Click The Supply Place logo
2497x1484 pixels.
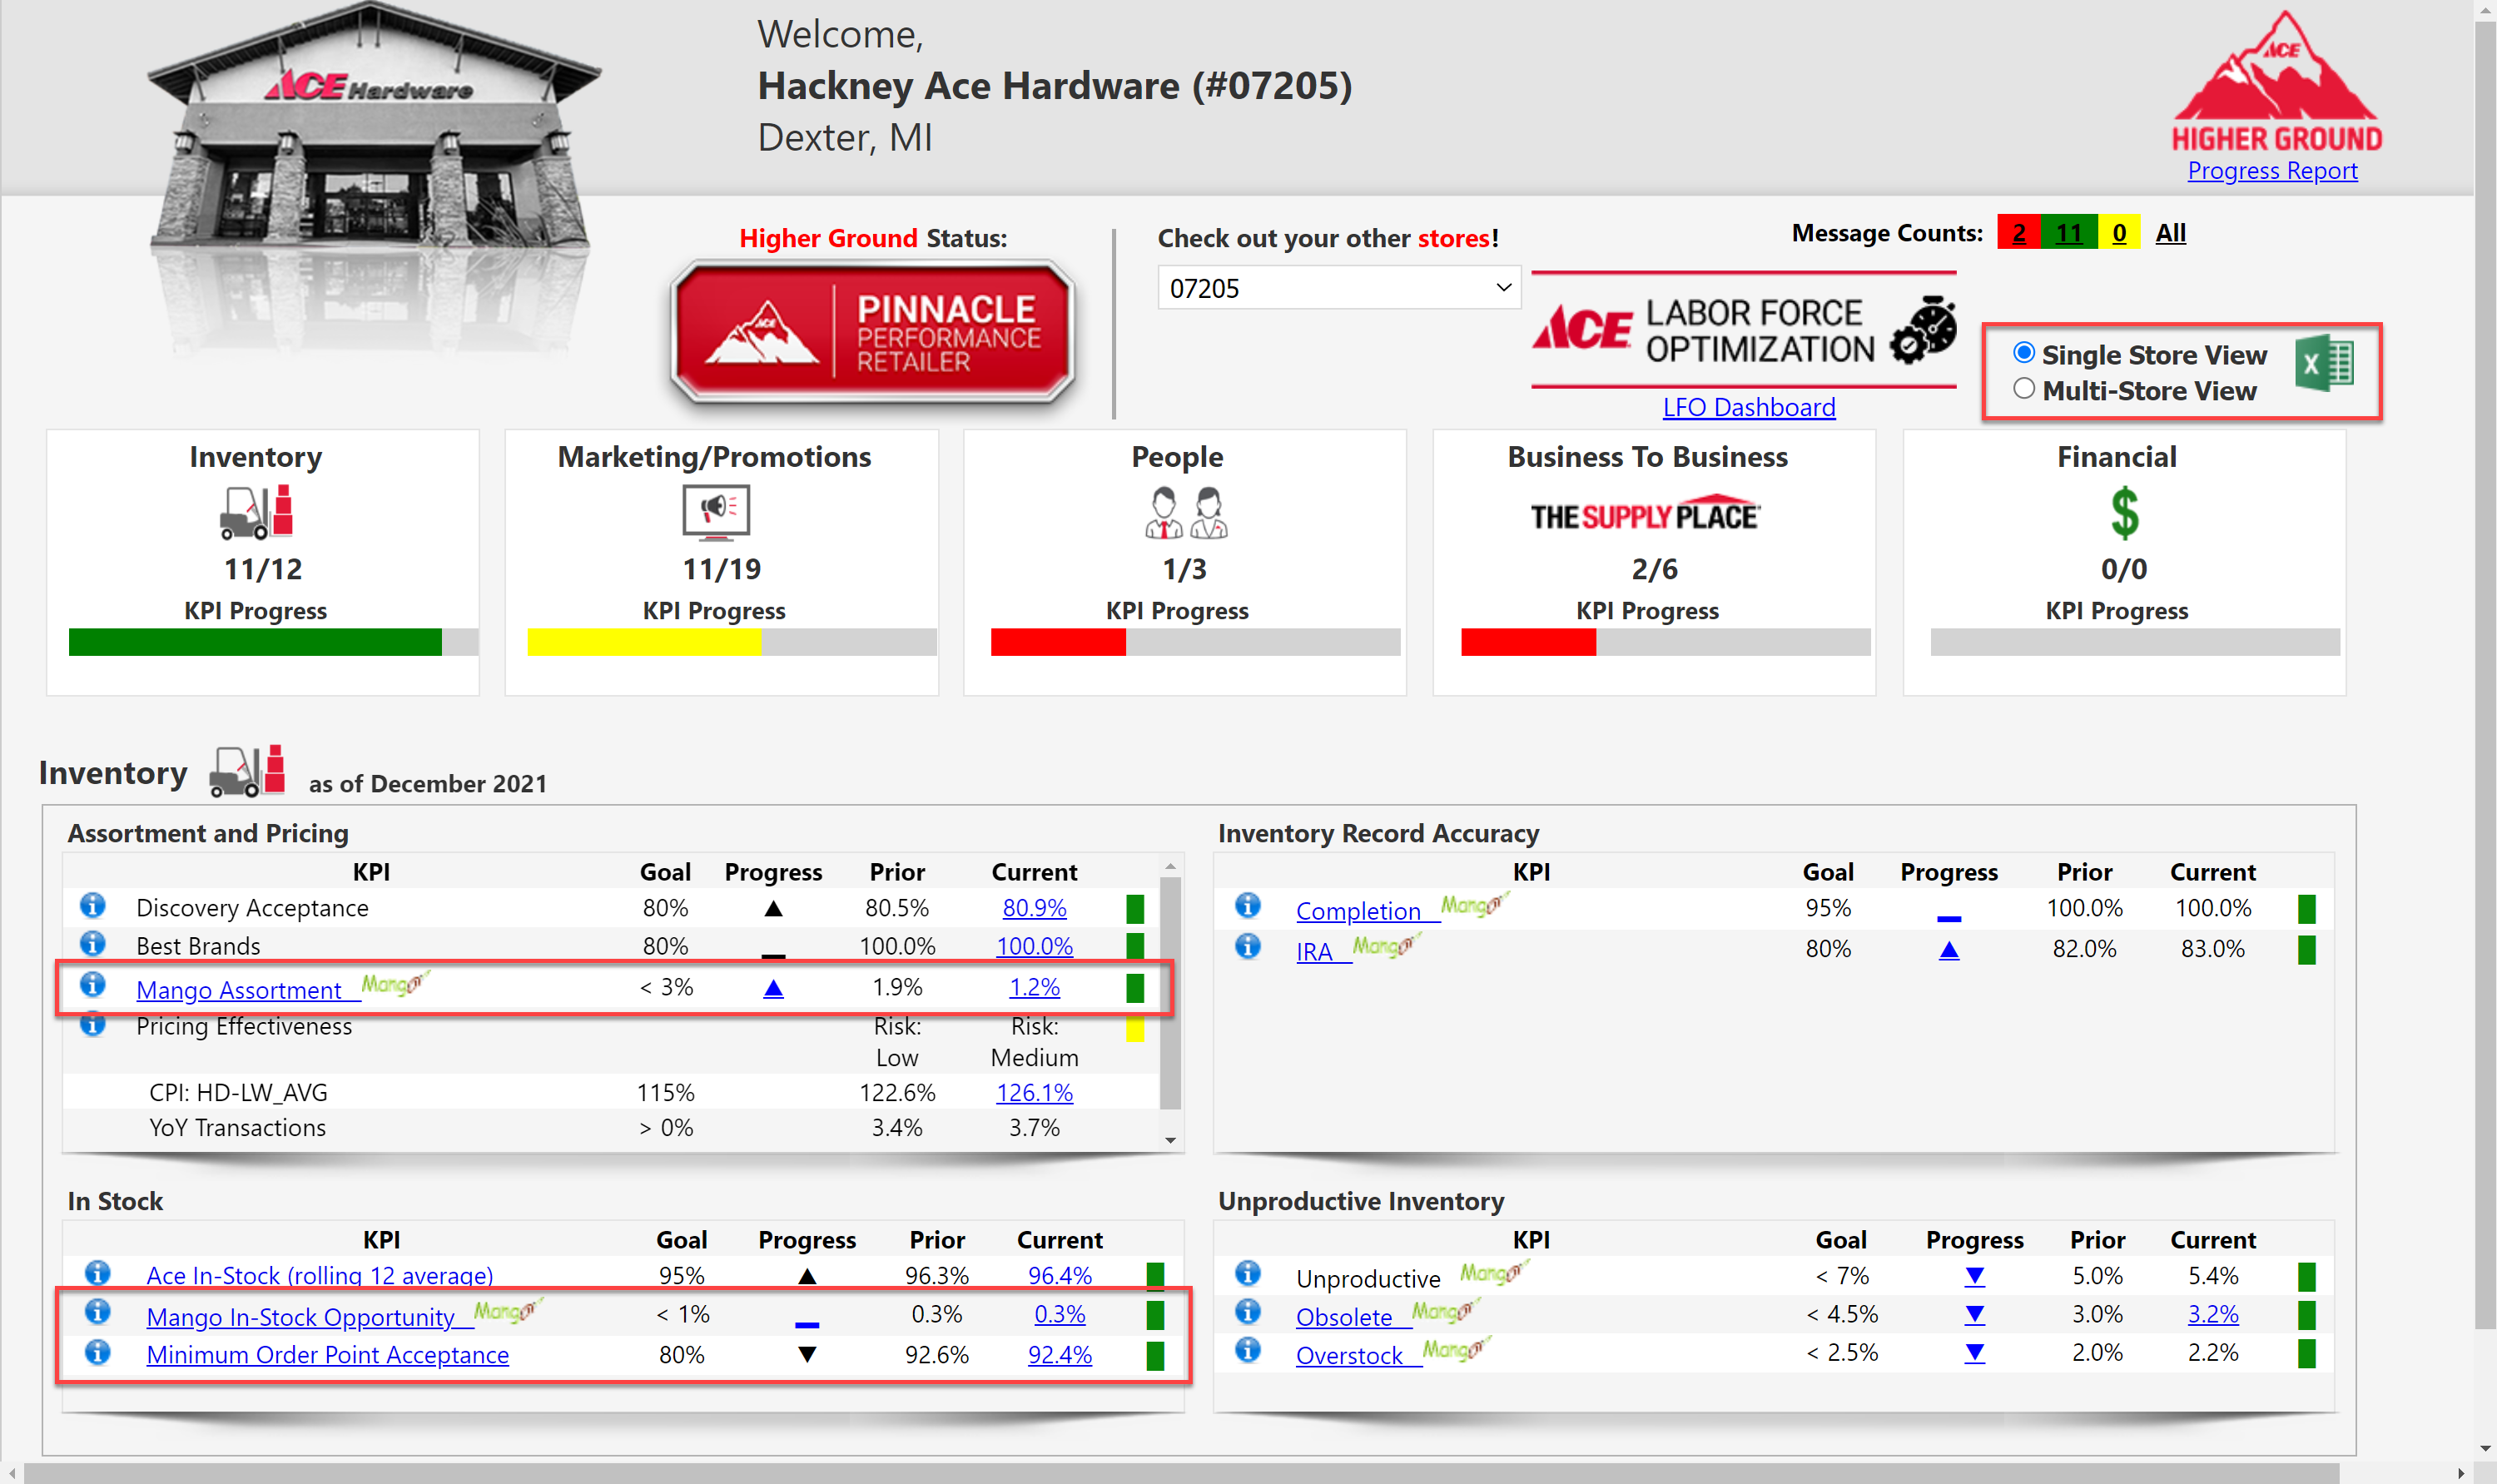pyautogui.click(x=1646, y=514)
